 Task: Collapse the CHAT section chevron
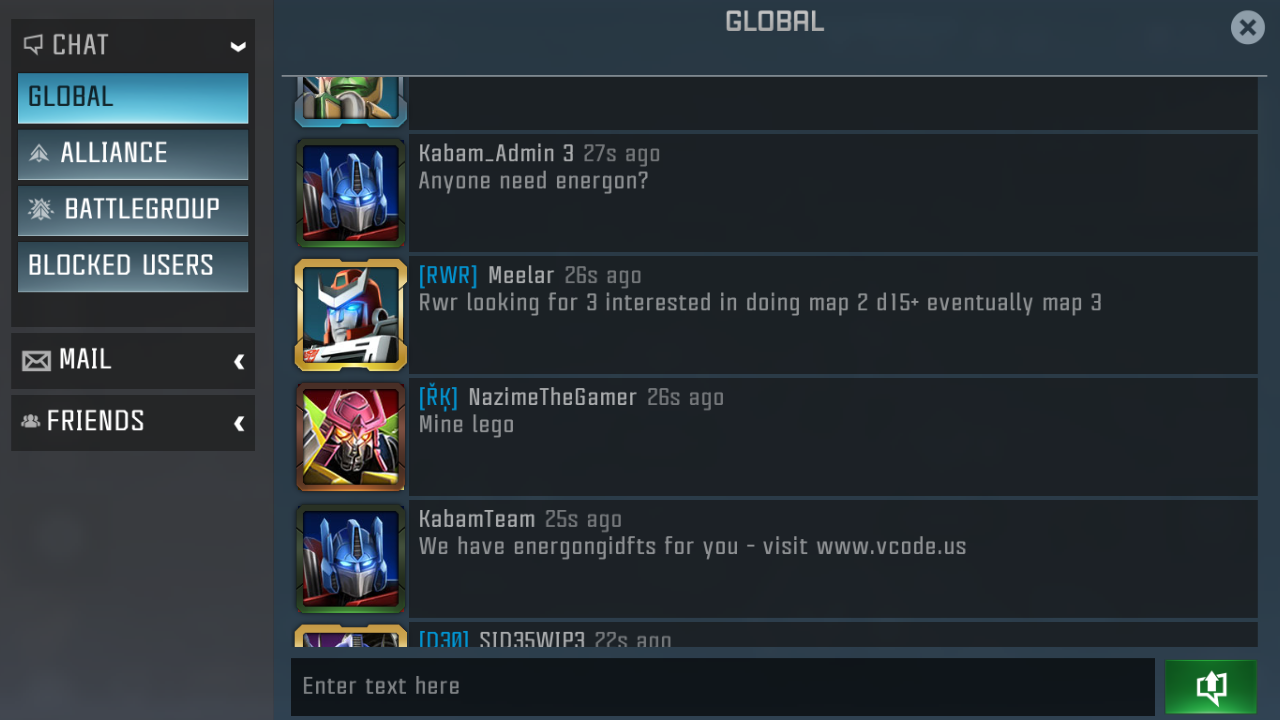click(238, 46)
